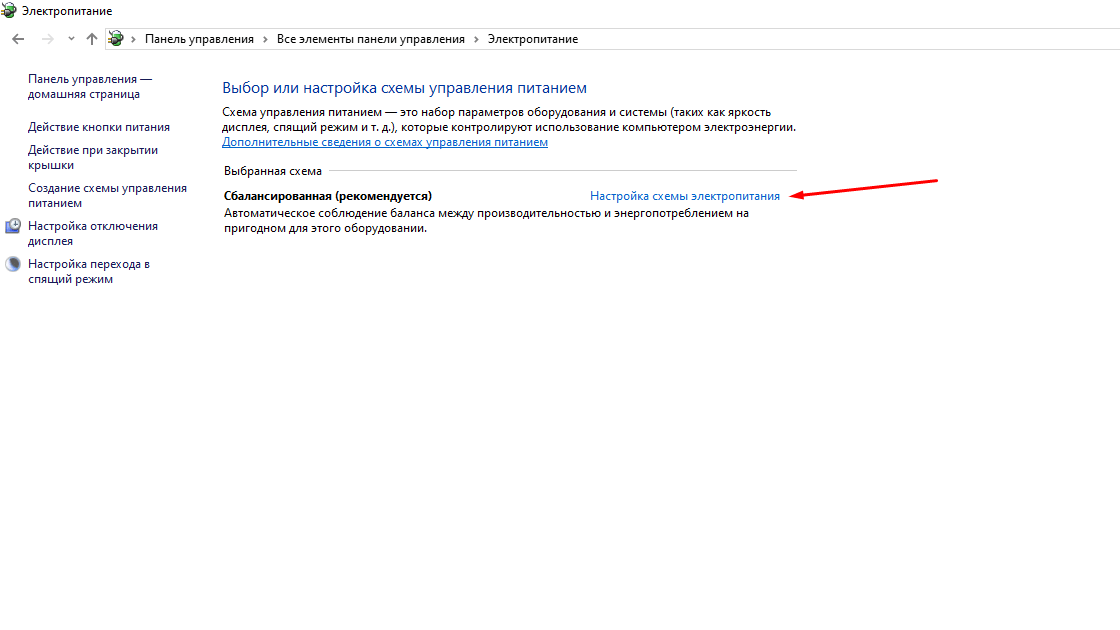Viewport: 1120px width, 630px height.
Task: Open Создание схемы управления питанием
Action: click(x=107, y=195)
